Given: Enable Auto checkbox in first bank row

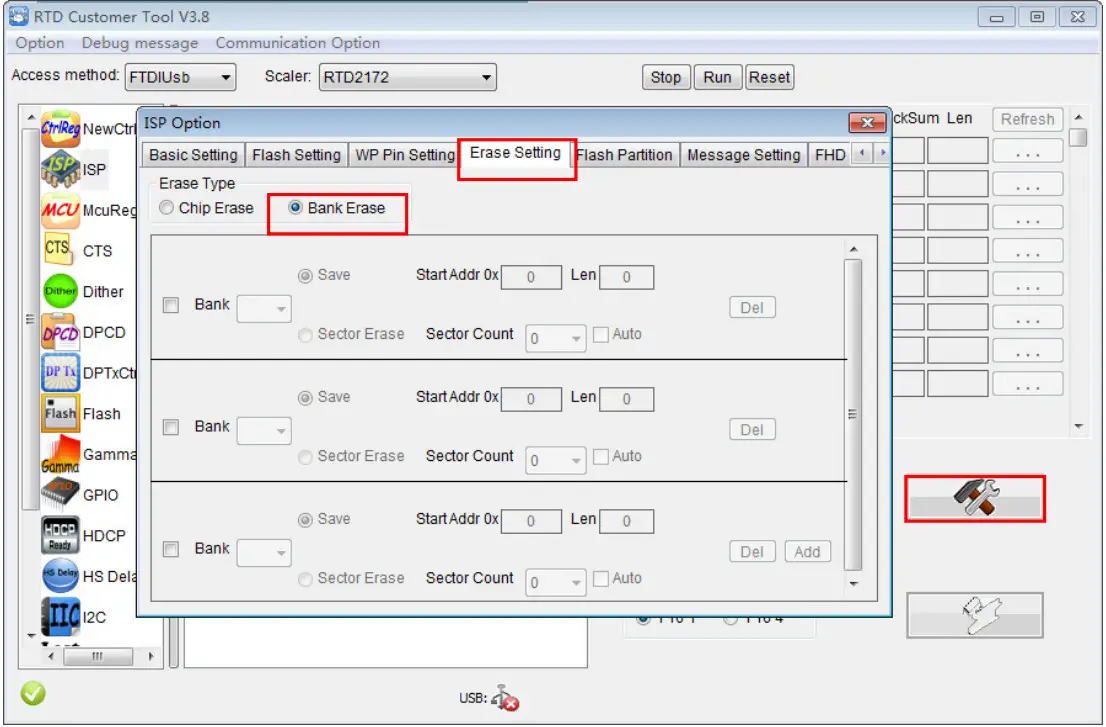Looking at the screenshot, I should [601, 334].
